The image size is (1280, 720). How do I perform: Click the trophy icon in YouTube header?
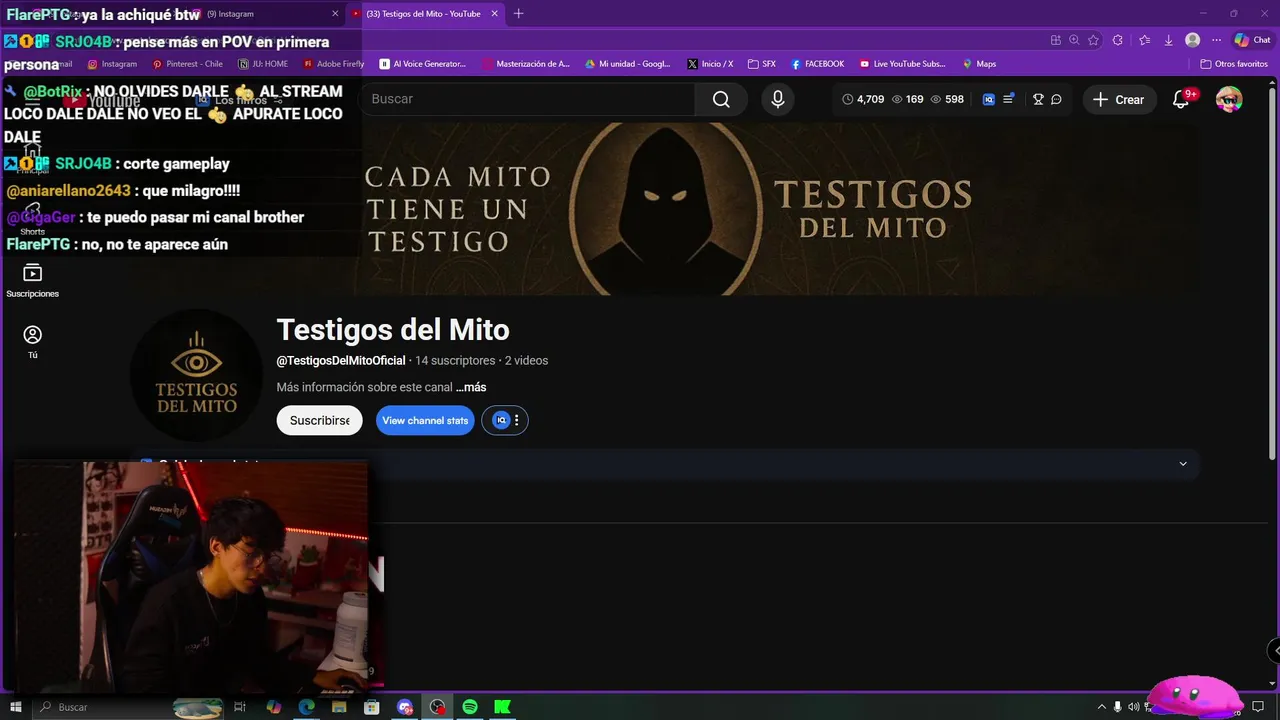click(1038, 99)
